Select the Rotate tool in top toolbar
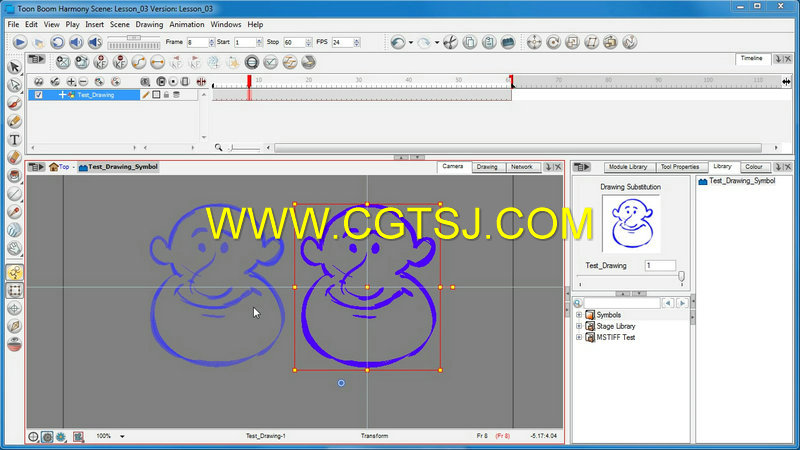800x450 pixels. click(553, 42)
